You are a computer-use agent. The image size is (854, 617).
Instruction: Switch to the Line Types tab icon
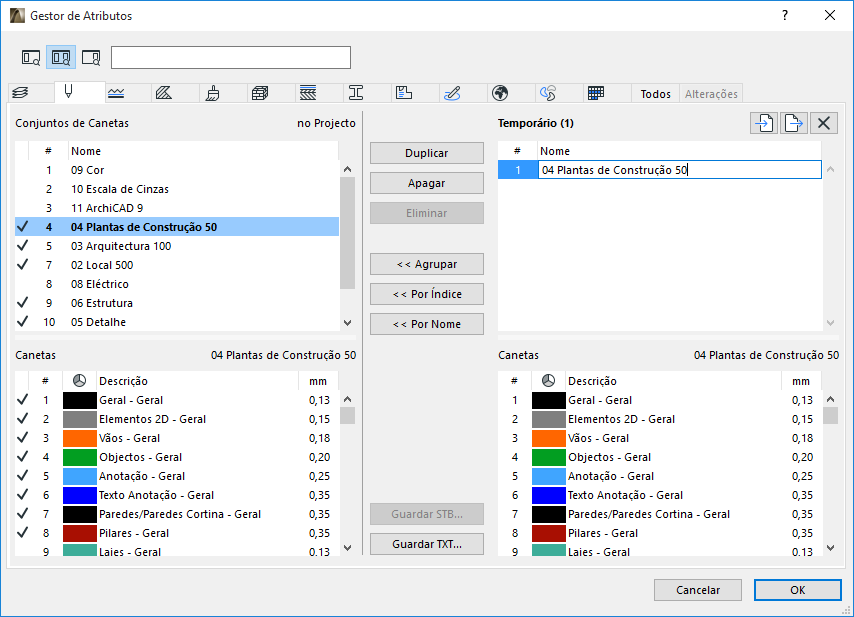(116, 93)
